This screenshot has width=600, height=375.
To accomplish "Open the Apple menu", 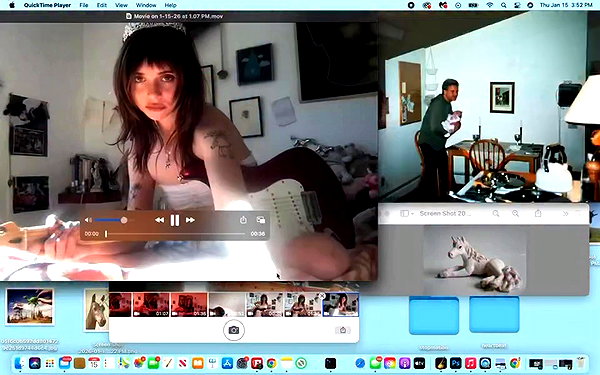I will point(12,5).
